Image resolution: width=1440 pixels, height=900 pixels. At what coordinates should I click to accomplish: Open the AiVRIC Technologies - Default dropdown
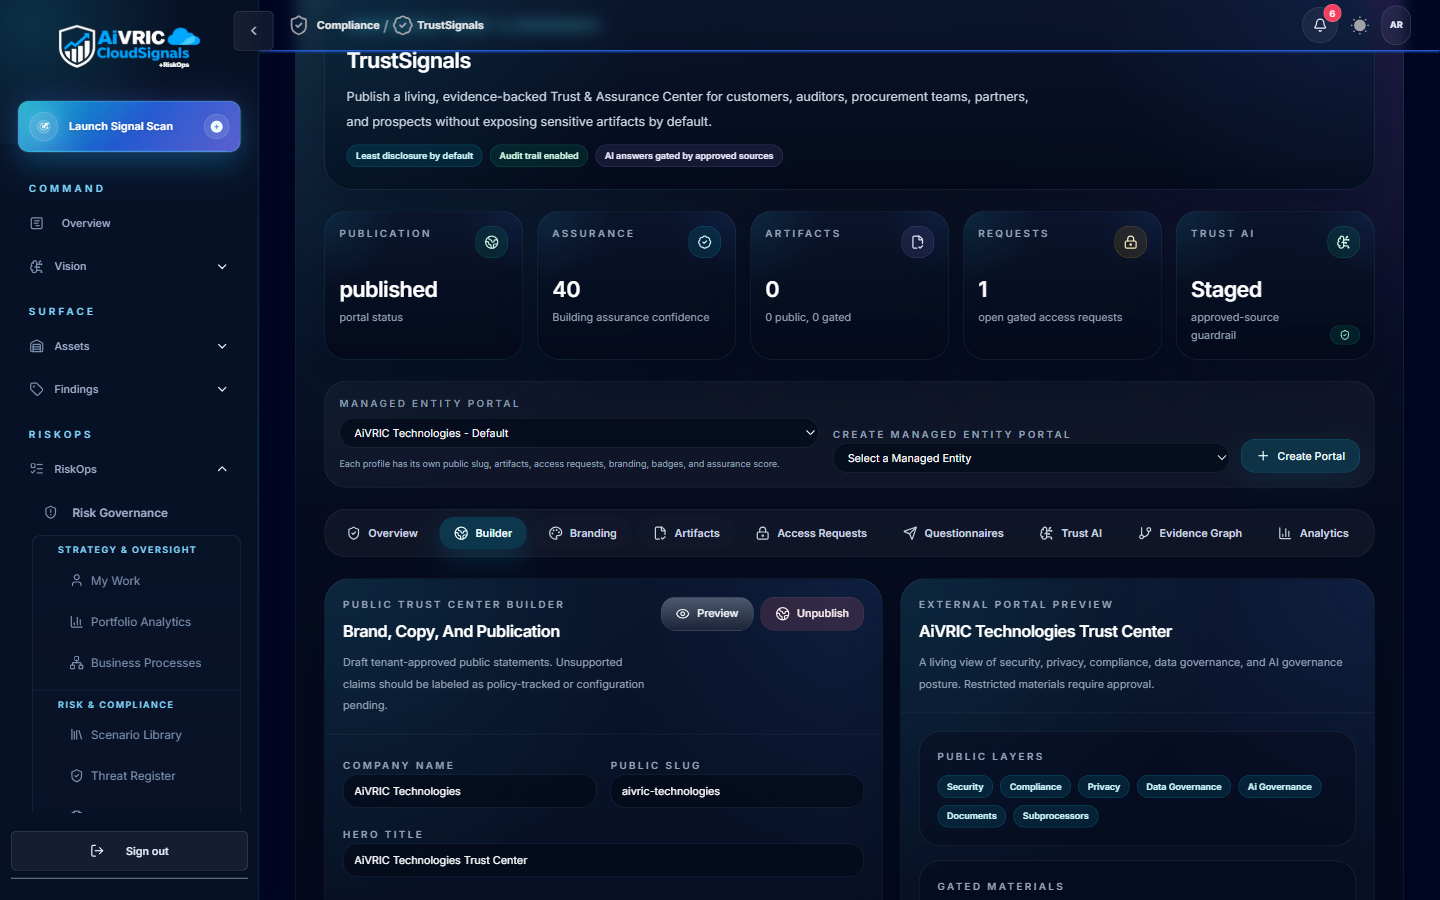tap(579, 433)
